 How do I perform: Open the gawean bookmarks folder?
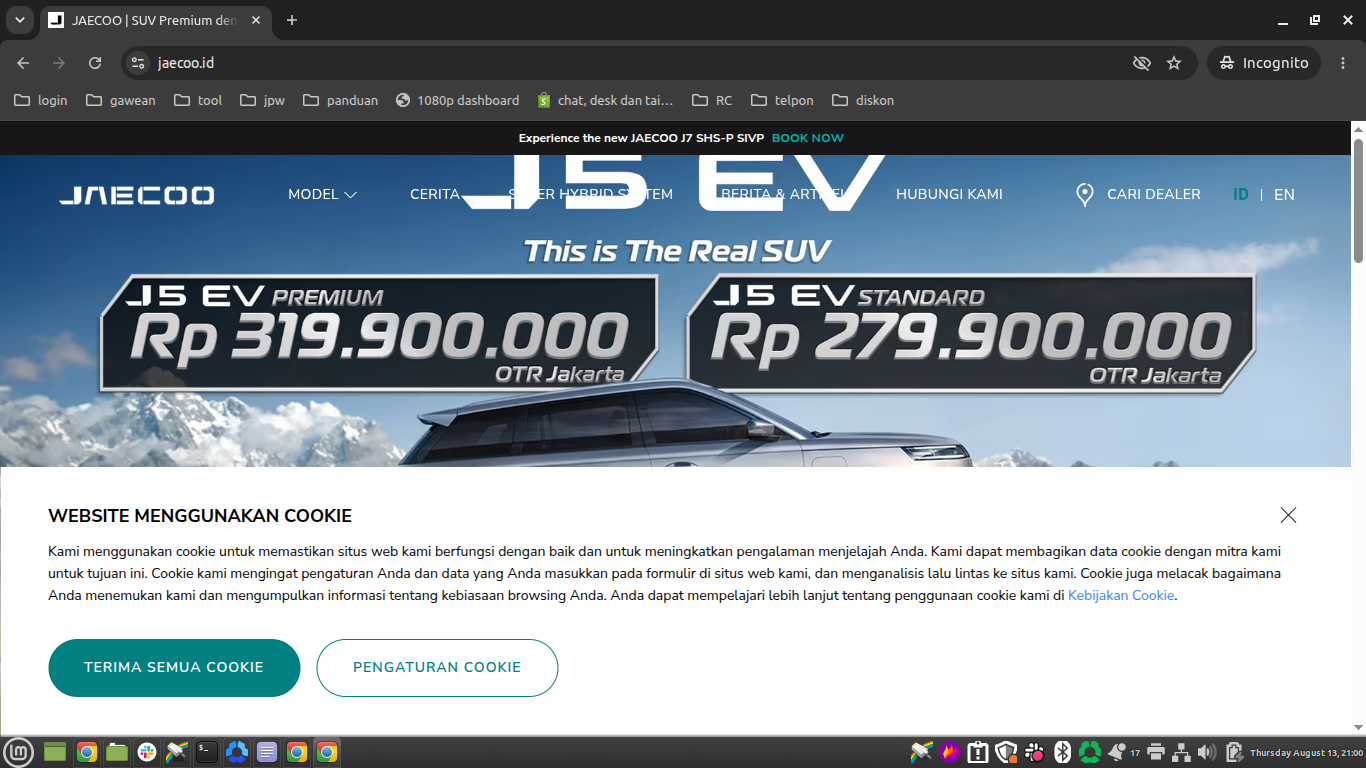(x=121, y=100)
